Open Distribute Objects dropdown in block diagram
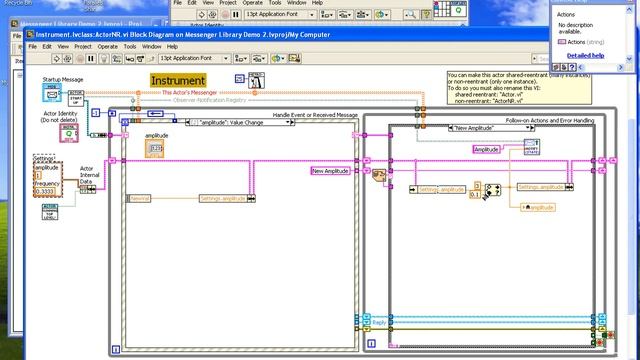The image size is (640, 360). coord(259,59)
